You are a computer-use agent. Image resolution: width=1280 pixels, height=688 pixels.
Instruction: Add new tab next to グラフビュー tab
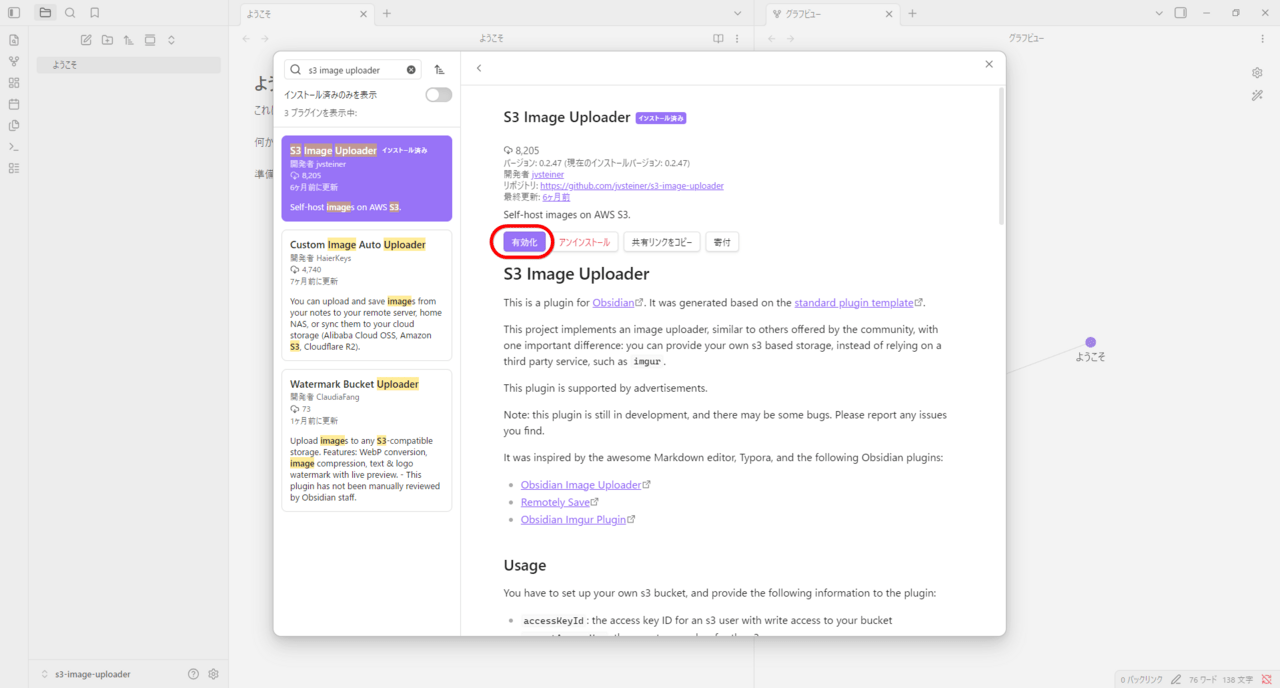pyautogui.click(x=912, y=14)
